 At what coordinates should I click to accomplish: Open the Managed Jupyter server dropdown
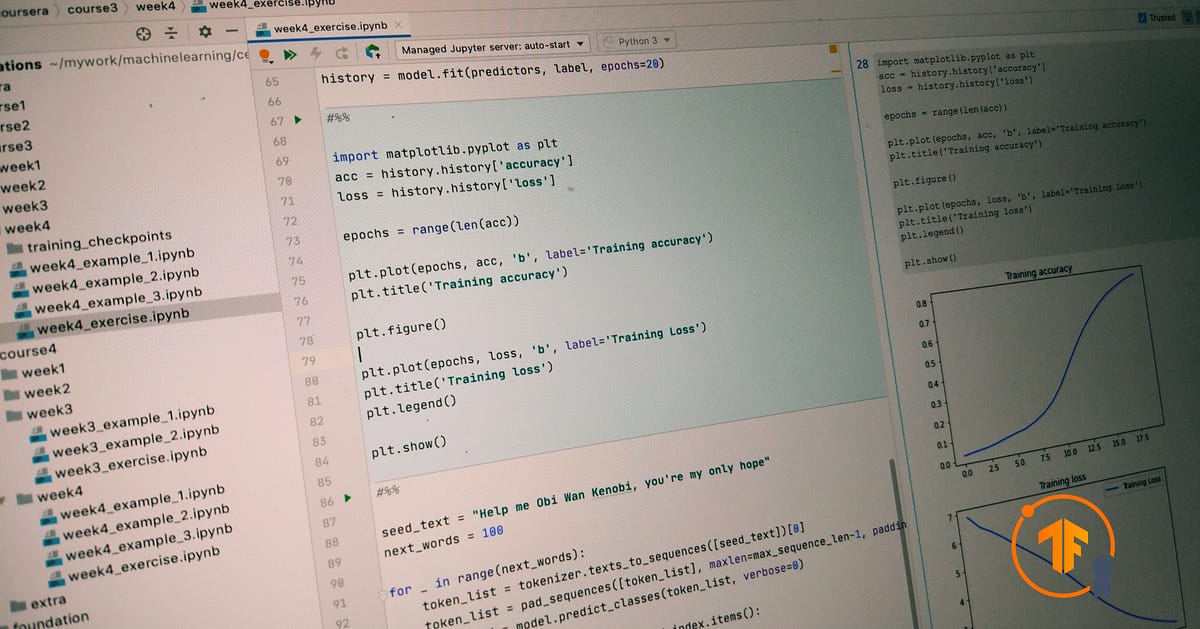pyautogui.click(x=490, y=47)
